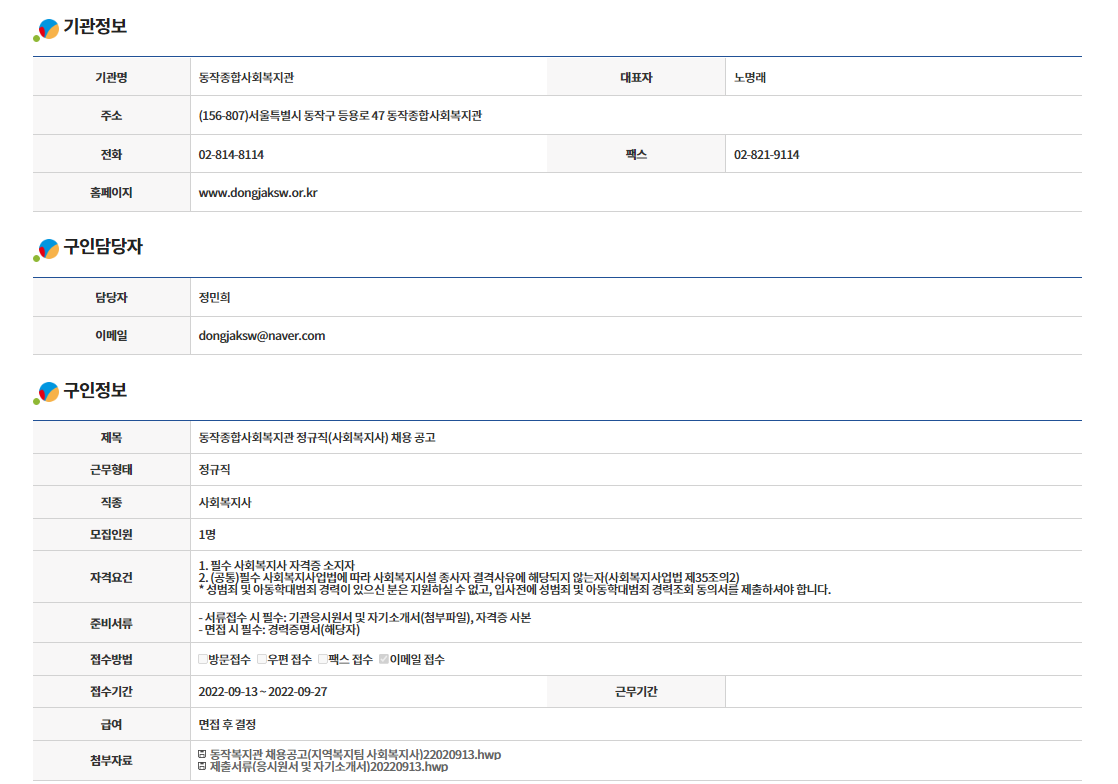1118x784 pixels.
Task: Click the 홈페이지 row label
Action: tap(111, 192)
